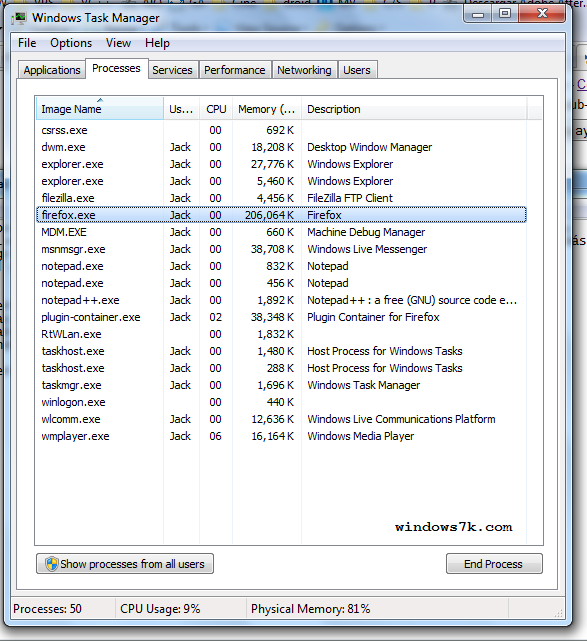The image size is (587, 641).
Task: Click the 206,064 K memory value
Action: point(269,215)
